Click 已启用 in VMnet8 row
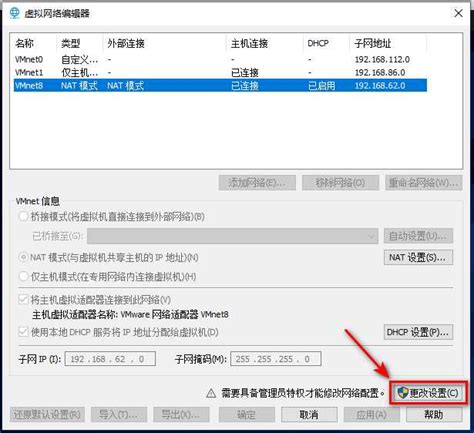The image size is (474, 433). [321, 86]
